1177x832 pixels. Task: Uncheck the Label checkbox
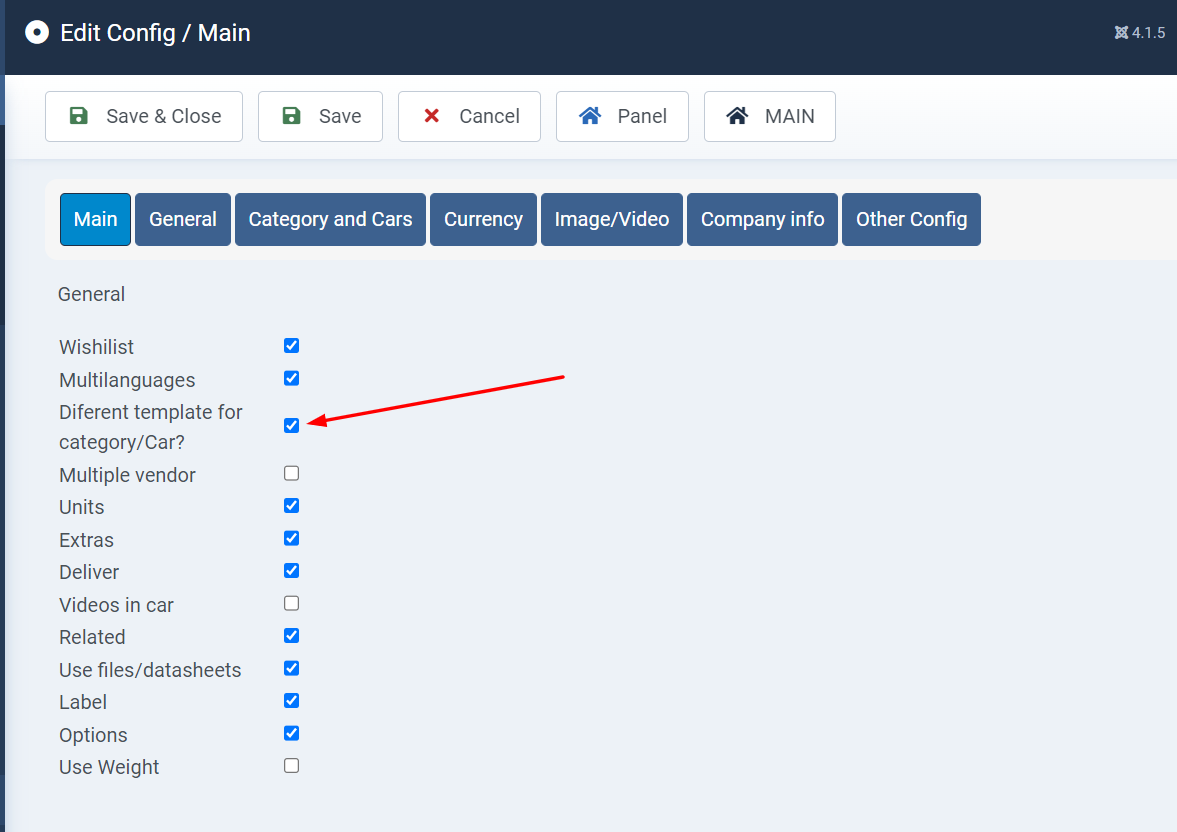291,701
